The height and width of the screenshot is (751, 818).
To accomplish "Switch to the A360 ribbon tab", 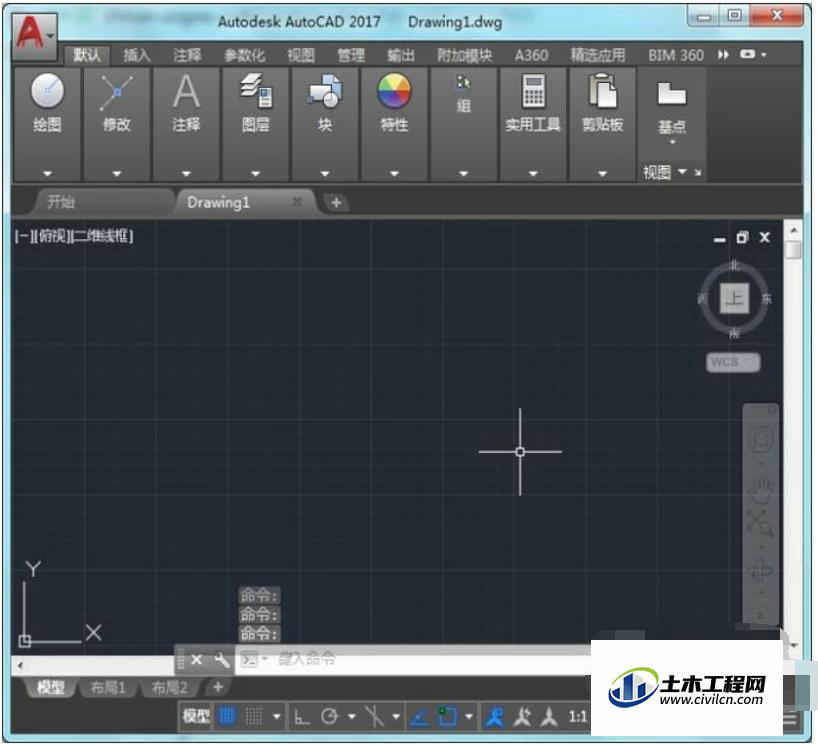I will (531, 55).
